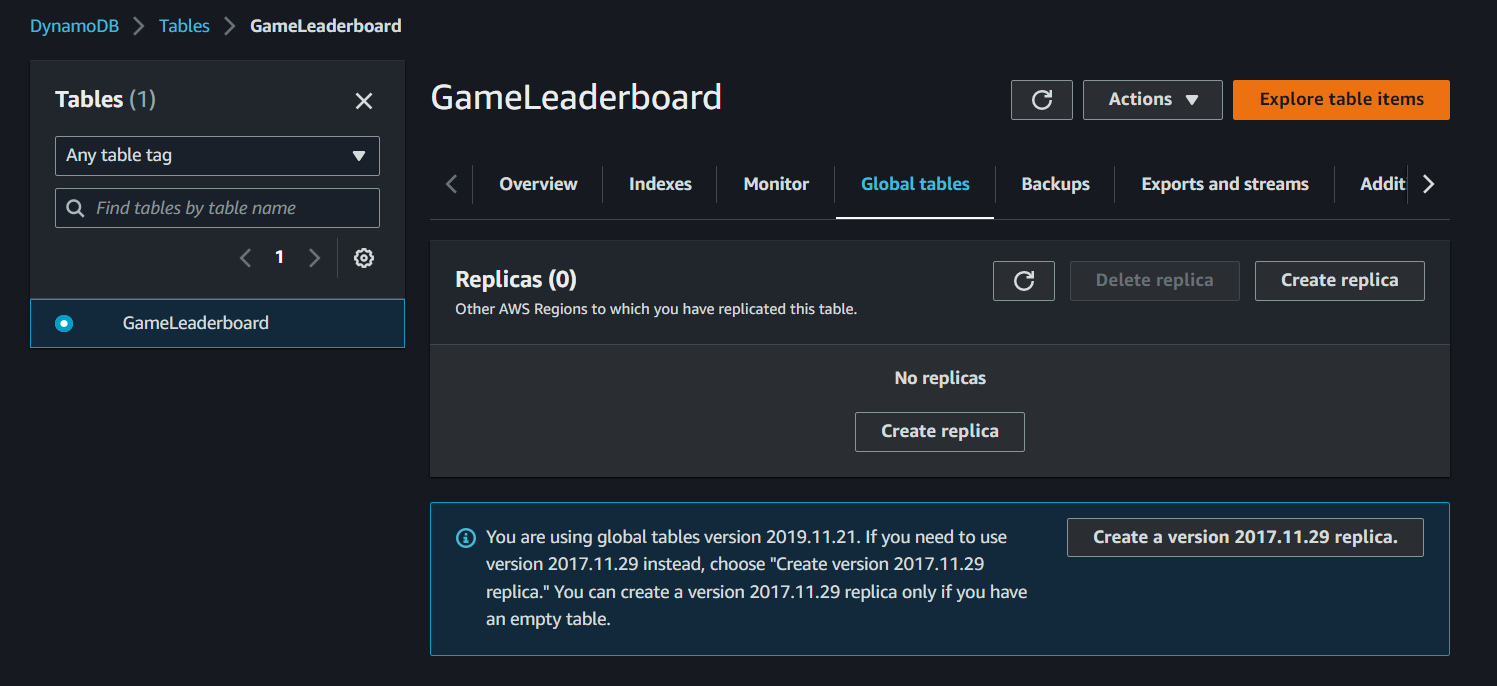Click the info icon in version notice

pos(466,538)
